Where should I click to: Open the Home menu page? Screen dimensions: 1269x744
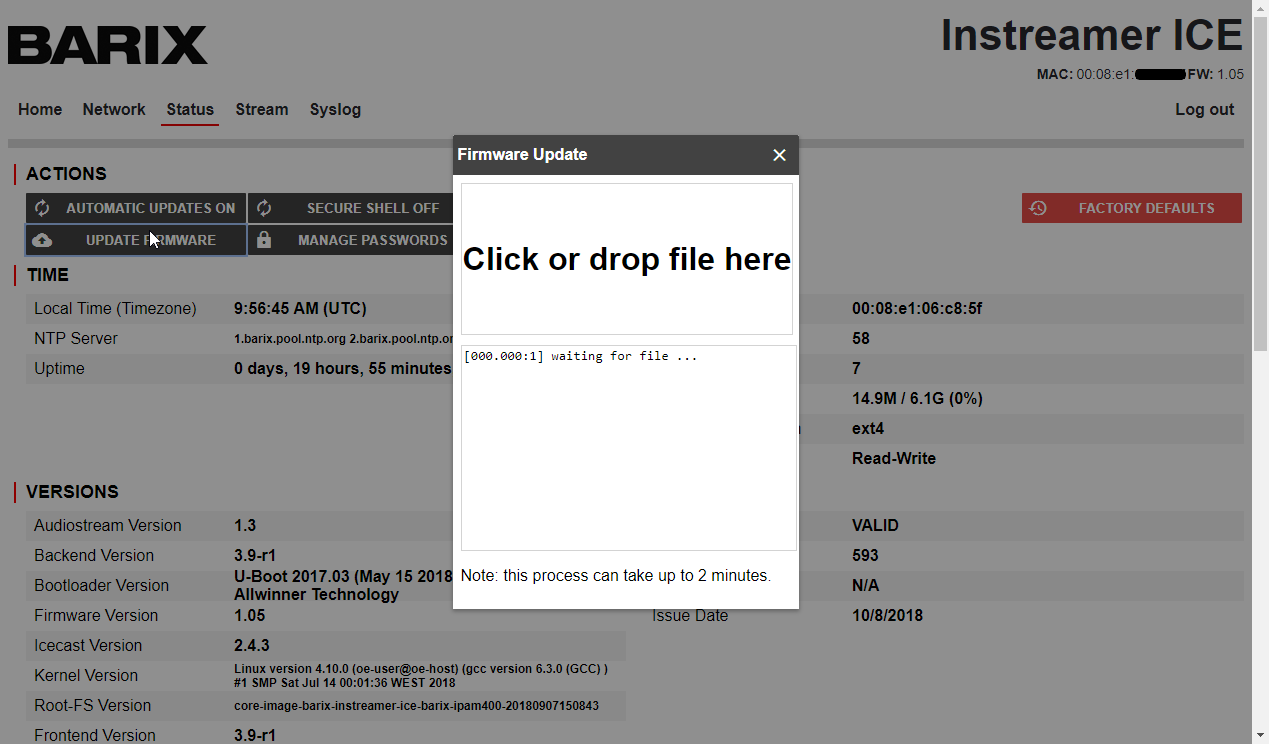40,110
